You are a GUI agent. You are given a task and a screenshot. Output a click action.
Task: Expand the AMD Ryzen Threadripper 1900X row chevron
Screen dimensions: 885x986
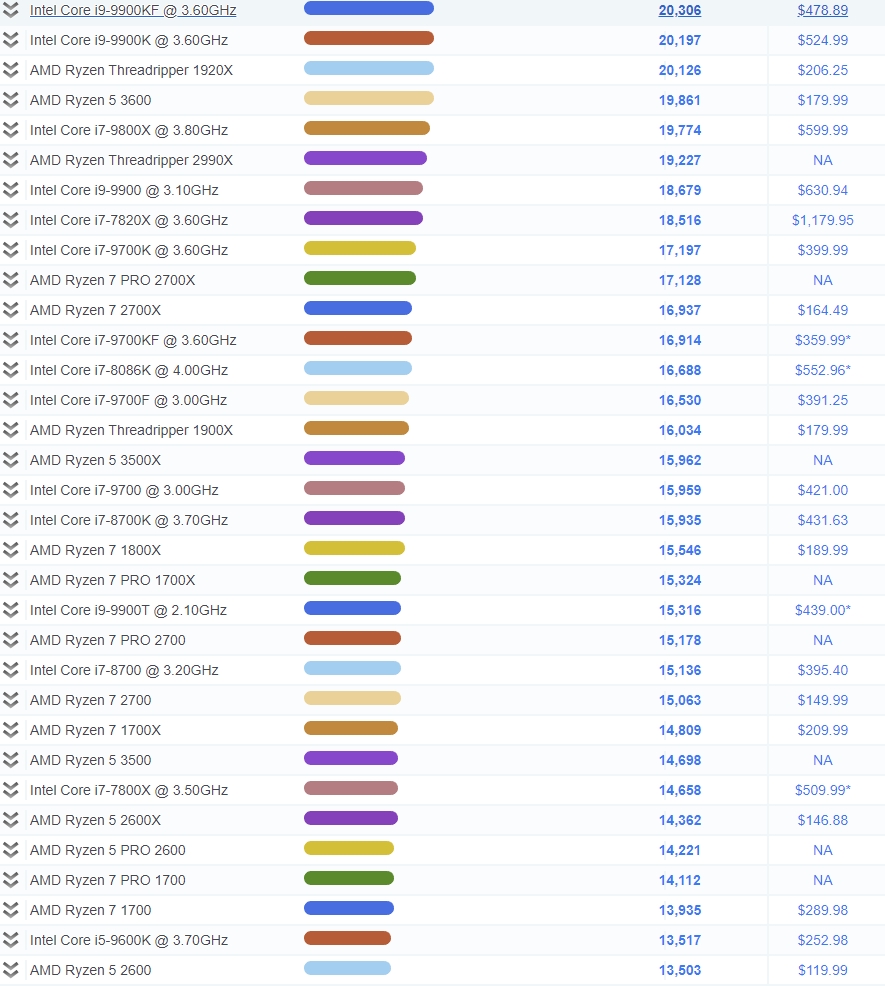tap(11, 430)
